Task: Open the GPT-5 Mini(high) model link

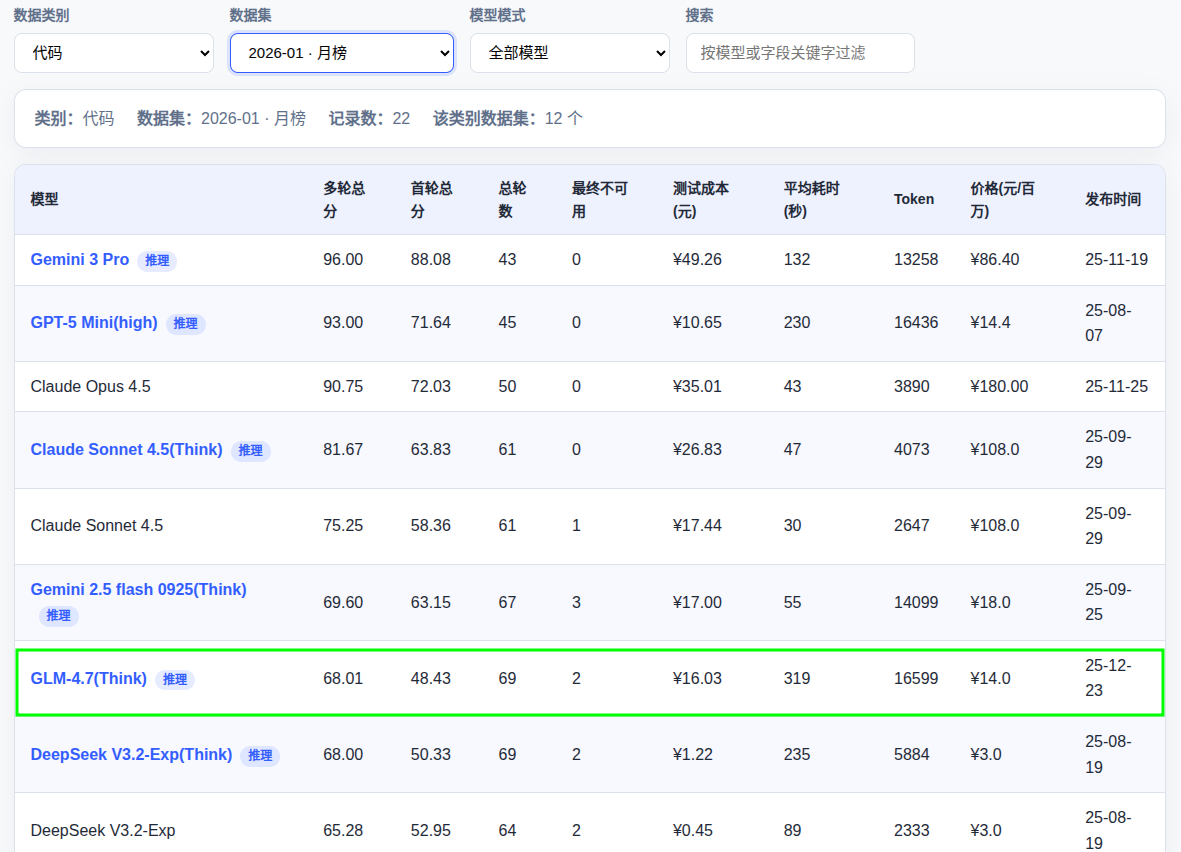Action: pyautogui.click(x=94, y=322)
